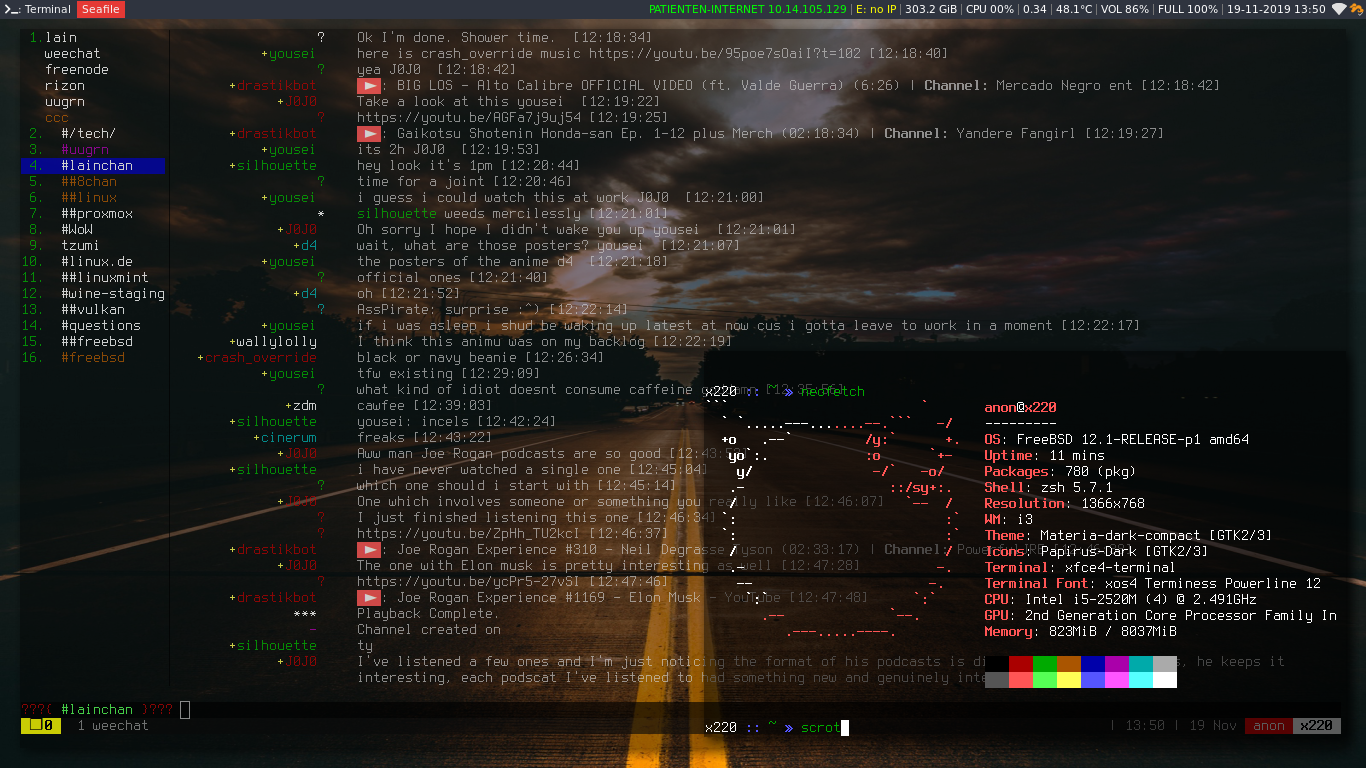This screenshot has height=768, width=1366.
Task: Select the highlighted #lainchan buffer
Action: click(x=93, y=166)
